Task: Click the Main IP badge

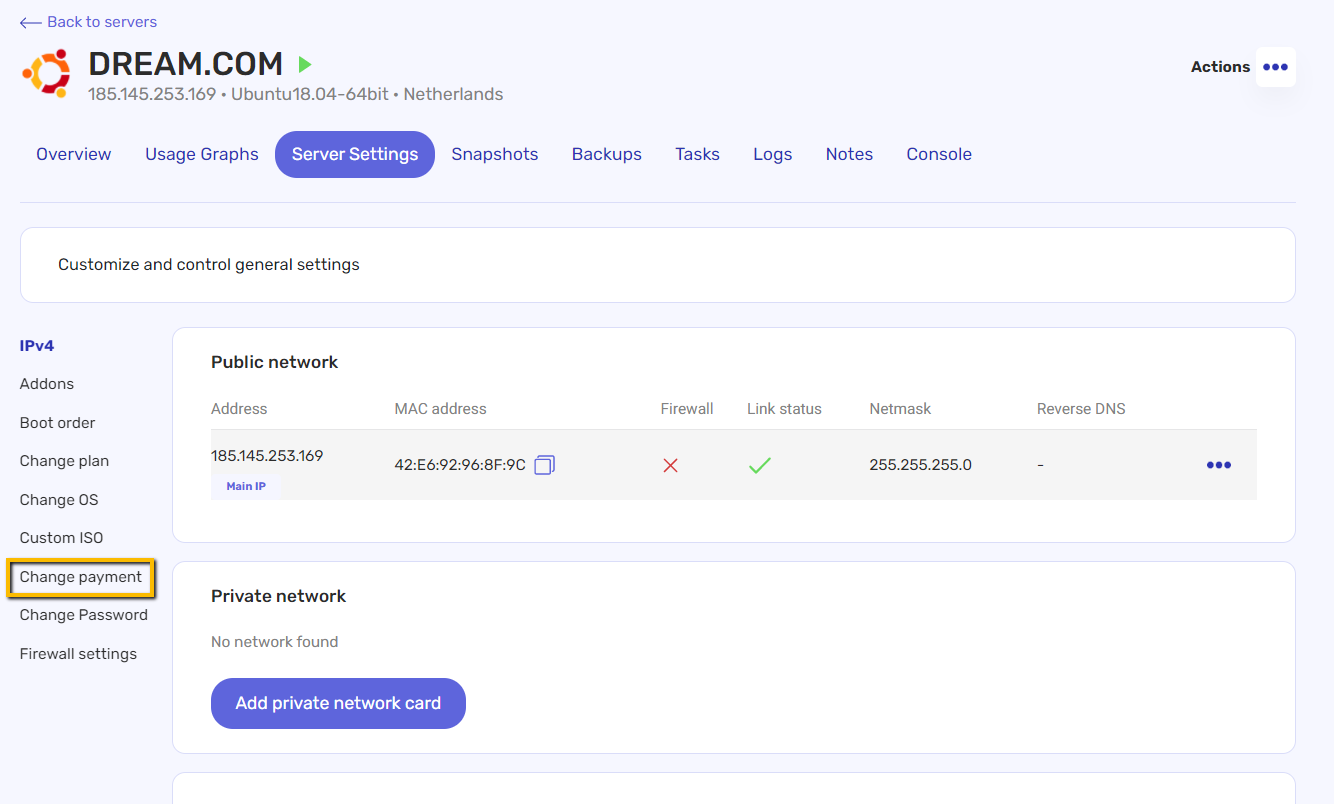Action: coord(246,486)
